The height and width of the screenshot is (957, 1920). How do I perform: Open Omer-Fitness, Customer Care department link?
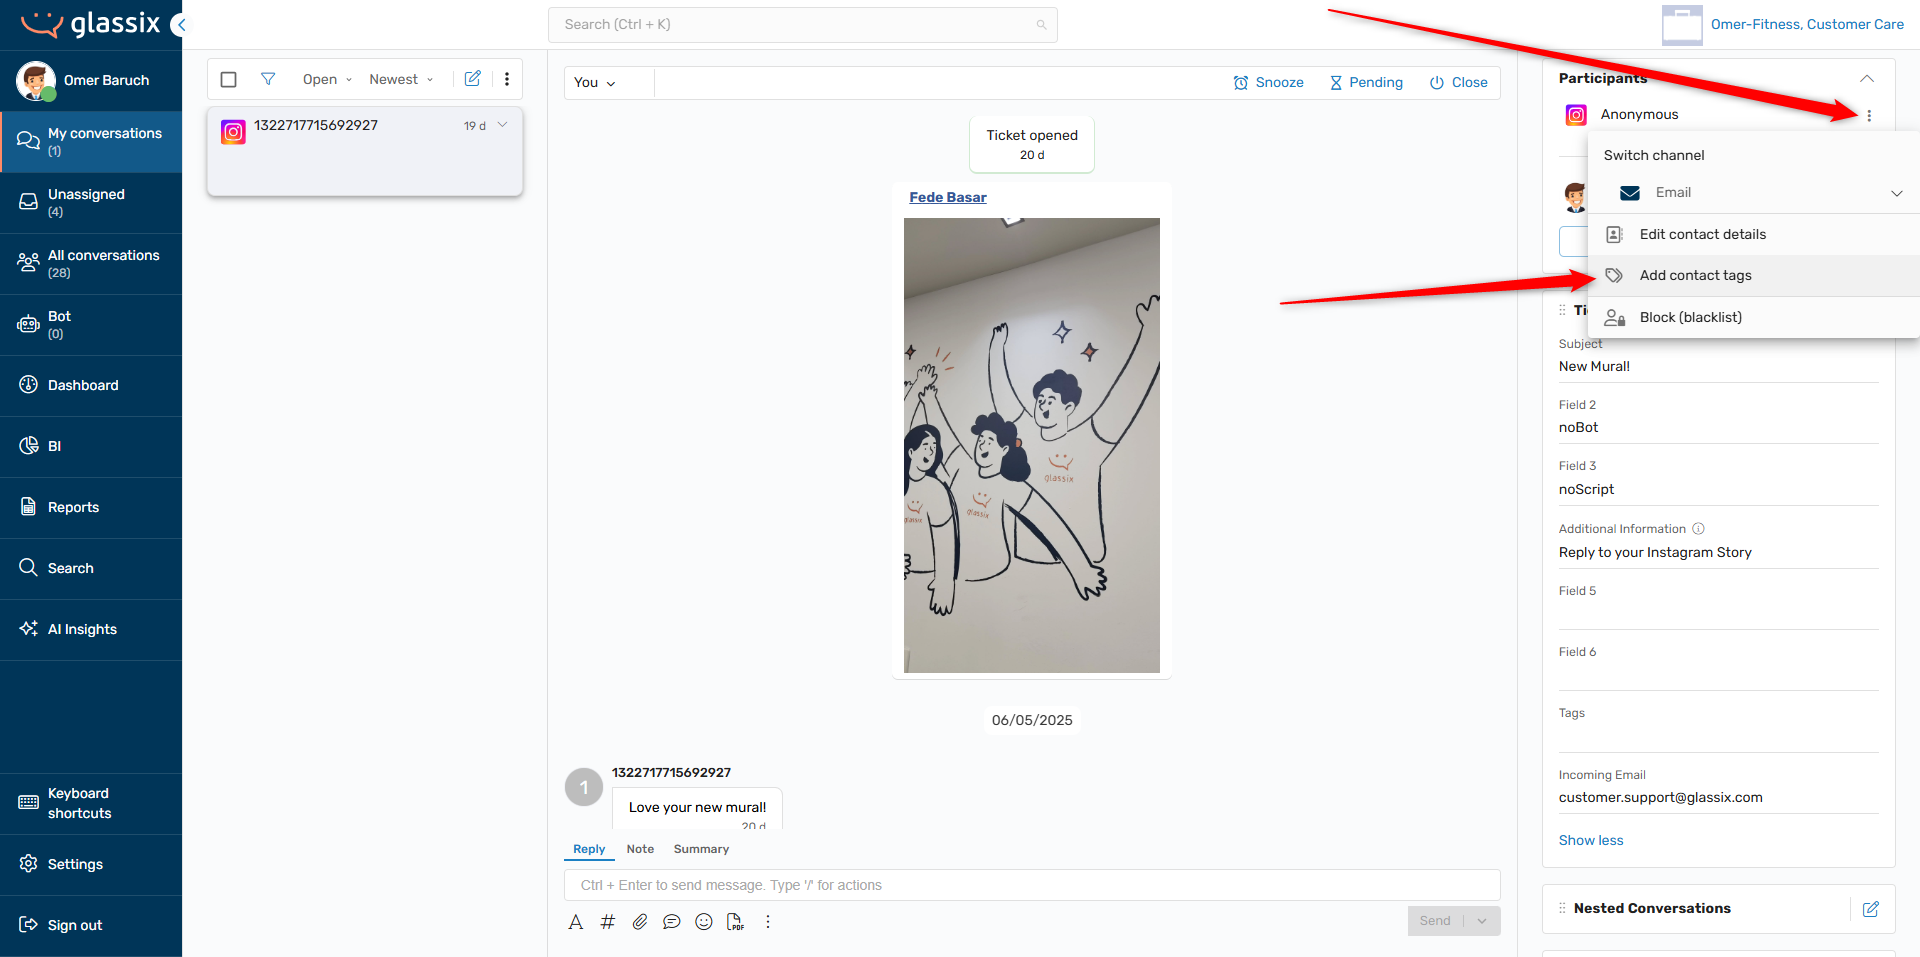(x=1807, y=25)
